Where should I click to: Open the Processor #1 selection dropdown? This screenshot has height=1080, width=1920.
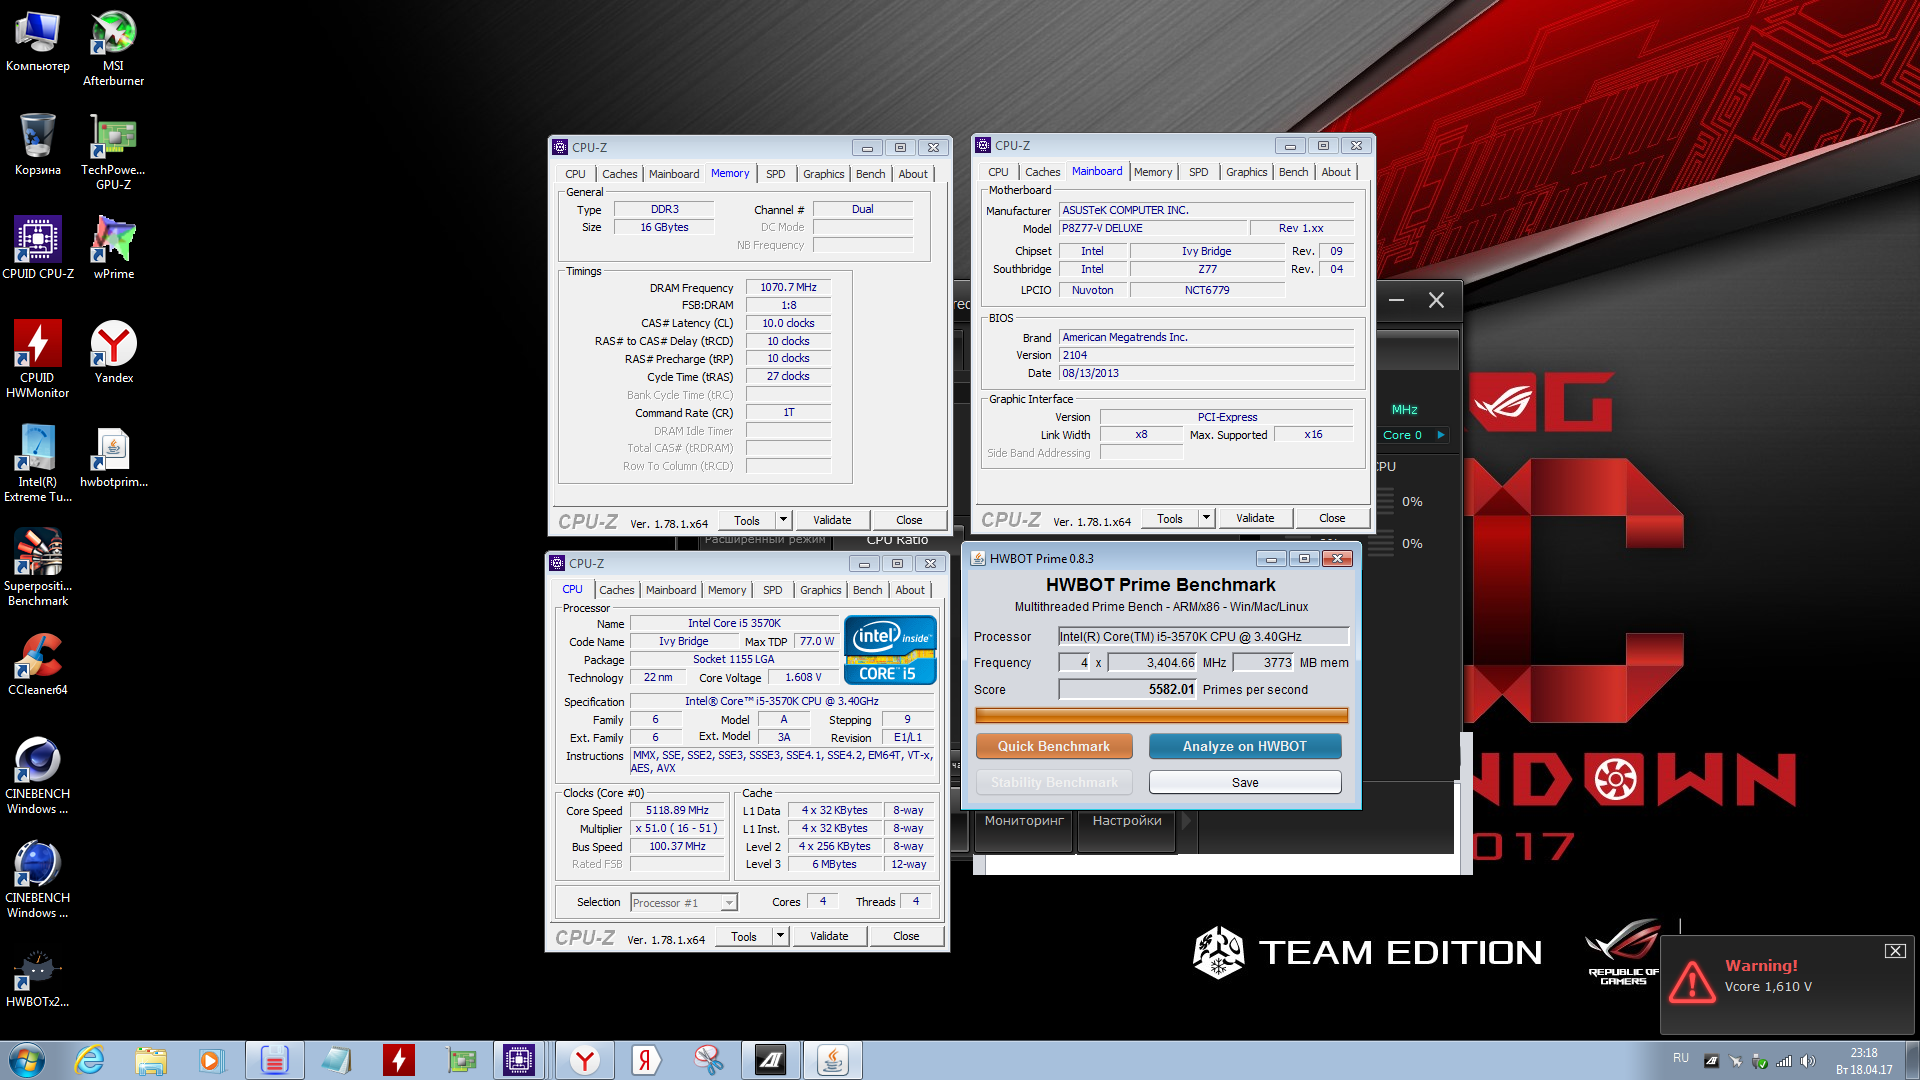[684, 902]
